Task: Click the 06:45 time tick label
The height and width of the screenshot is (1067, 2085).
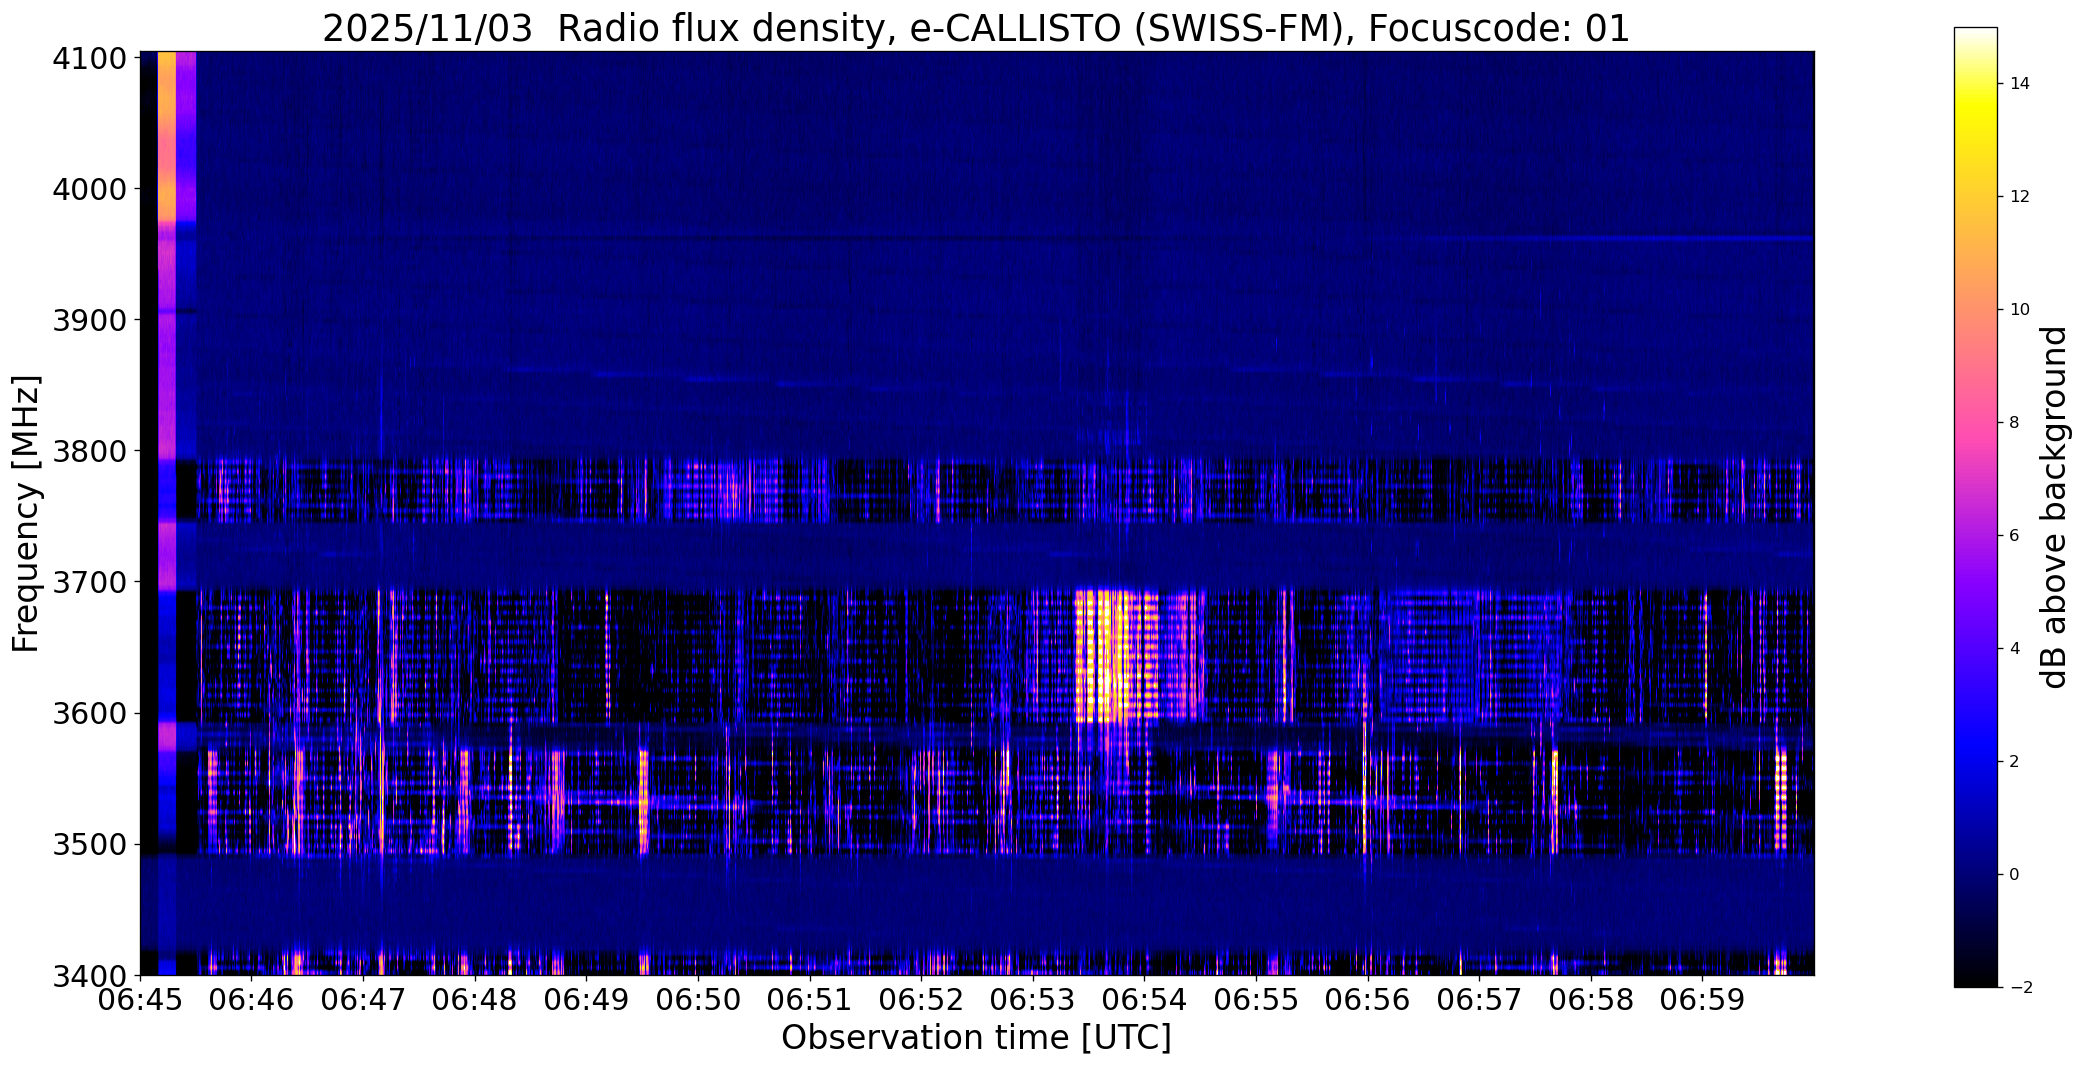Action: 140,1000
